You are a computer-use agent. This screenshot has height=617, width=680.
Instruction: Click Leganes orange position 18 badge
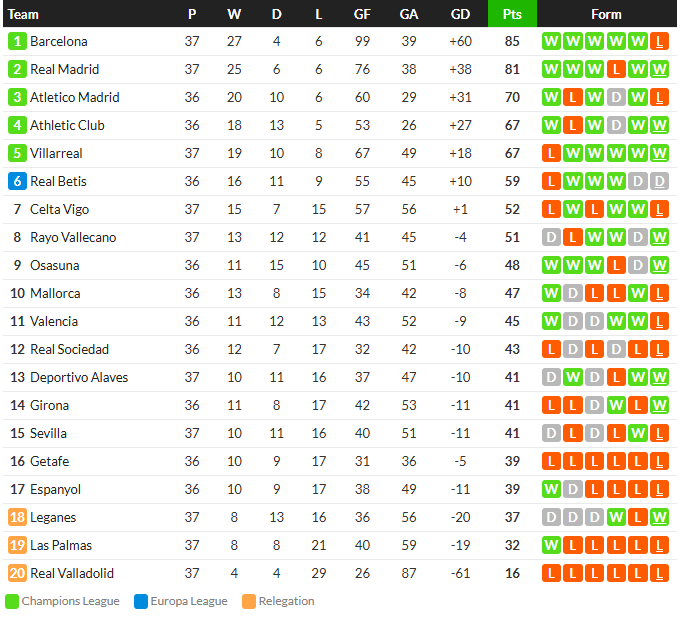coord(17,517)
